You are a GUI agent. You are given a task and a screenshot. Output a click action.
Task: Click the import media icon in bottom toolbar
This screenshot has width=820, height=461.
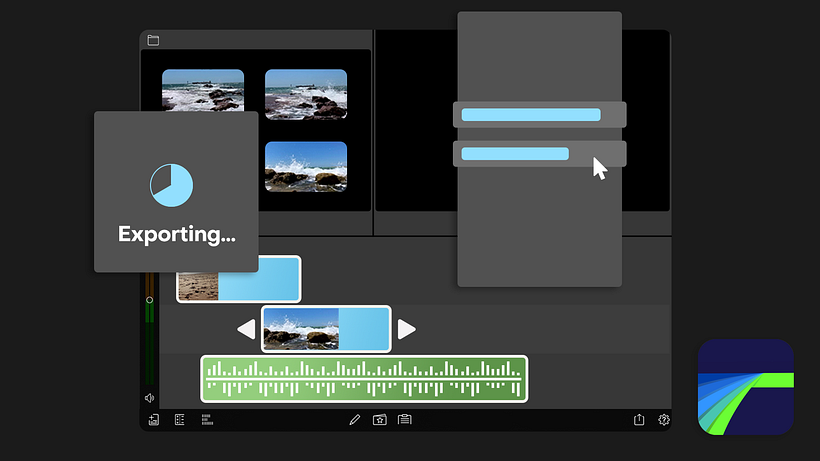pos(154,420)
